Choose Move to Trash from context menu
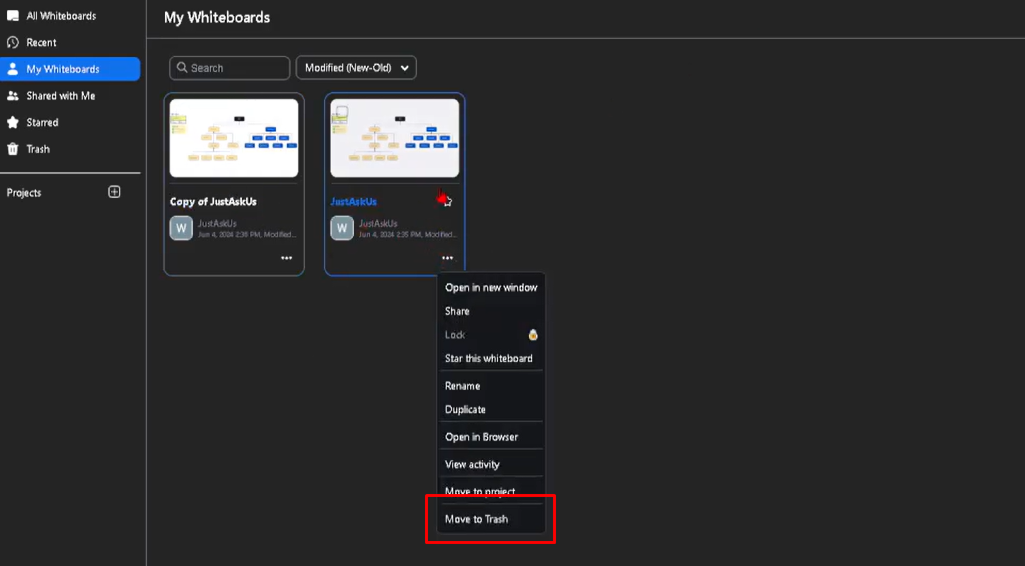Screen dimensions: 1025x566 tap(476, 519)
